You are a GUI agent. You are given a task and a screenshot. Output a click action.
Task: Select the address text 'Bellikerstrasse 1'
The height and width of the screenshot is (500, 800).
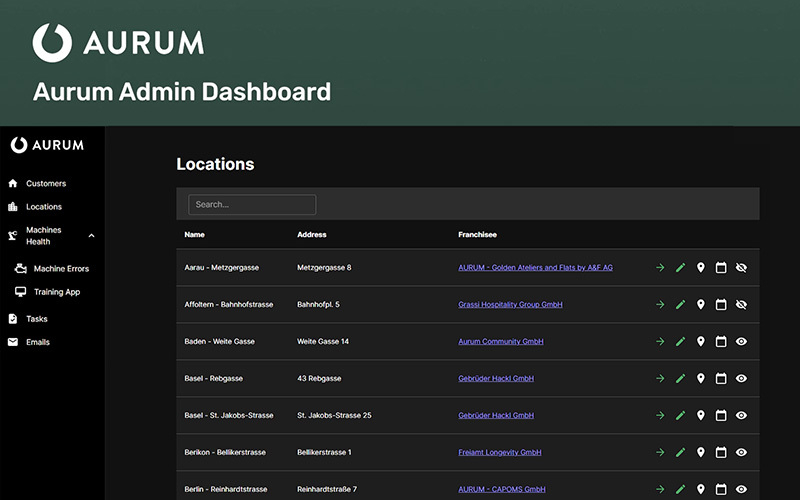(x=324, y=452)
